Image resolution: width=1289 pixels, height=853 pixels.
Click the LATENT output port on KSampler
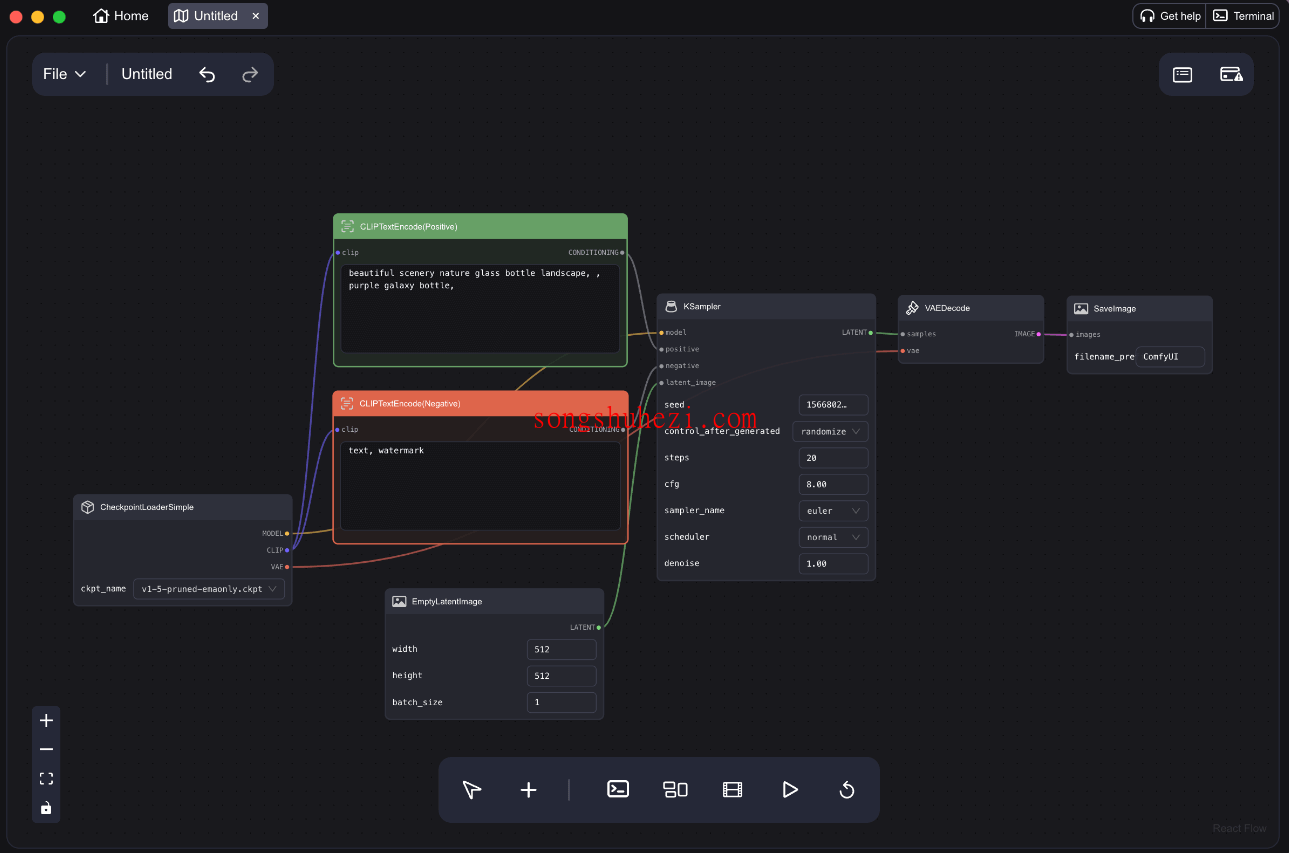click(871, 332)
